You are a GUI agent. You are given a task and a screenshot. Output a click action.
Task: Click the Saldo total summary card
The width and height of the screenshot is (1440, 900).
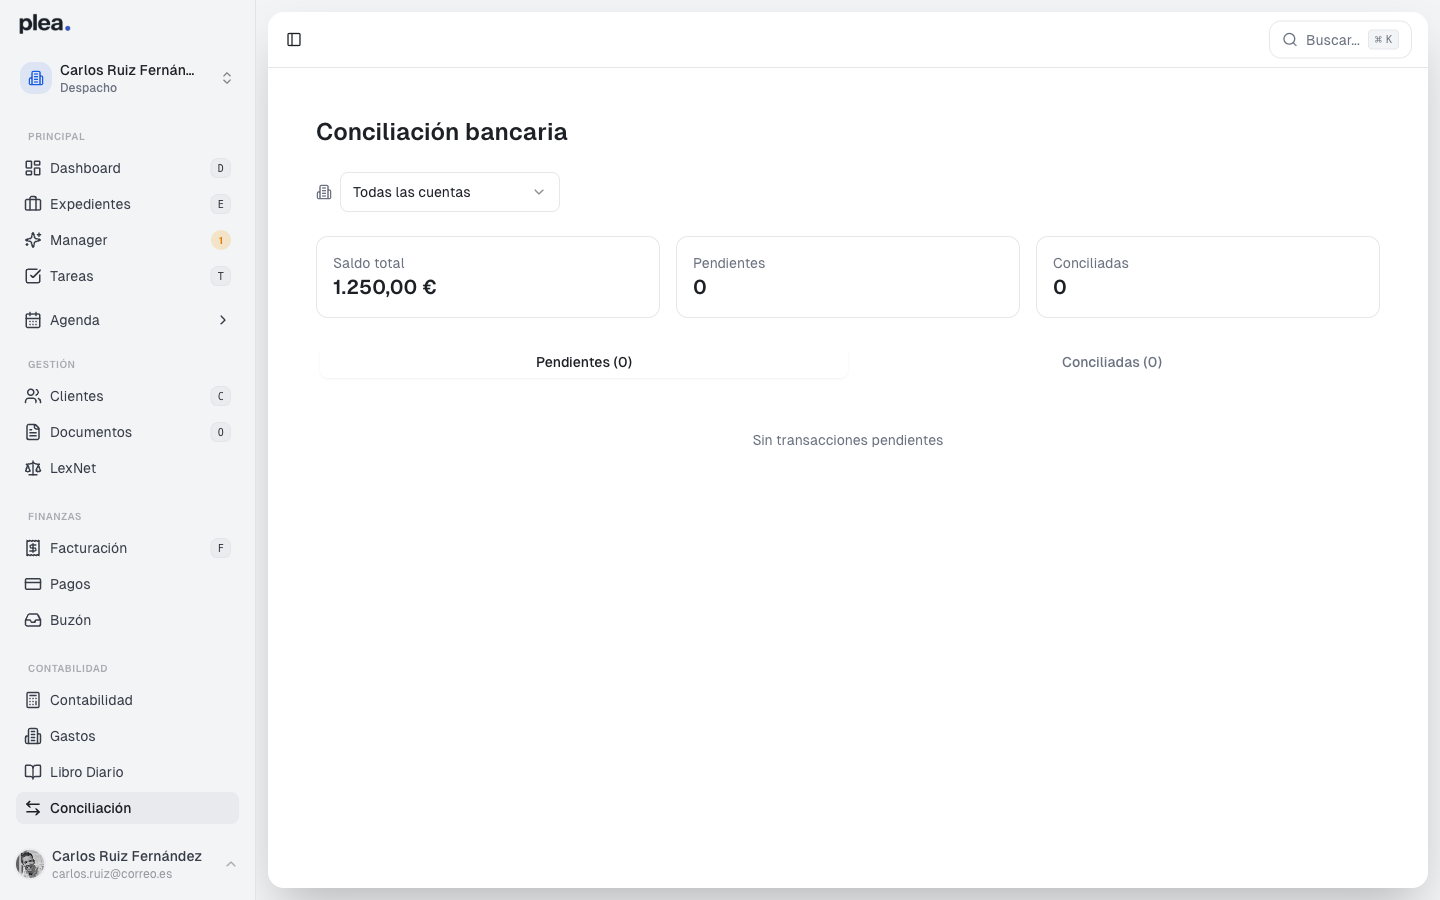pyautogui.click(x=487, y=277)
